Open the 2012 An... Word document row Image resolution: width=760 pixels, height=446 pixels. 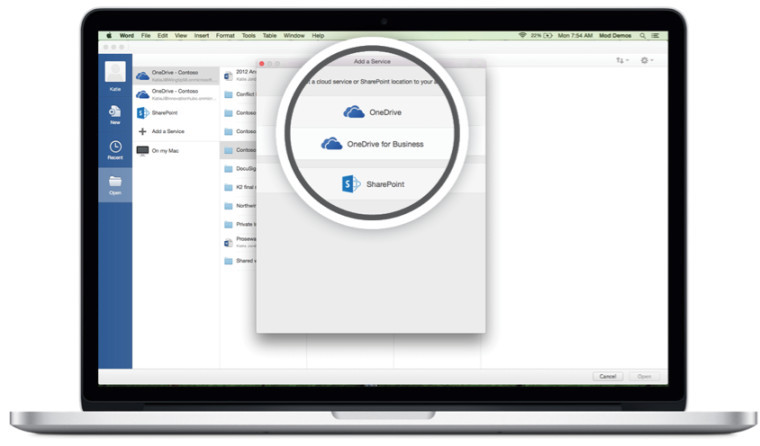239,75
